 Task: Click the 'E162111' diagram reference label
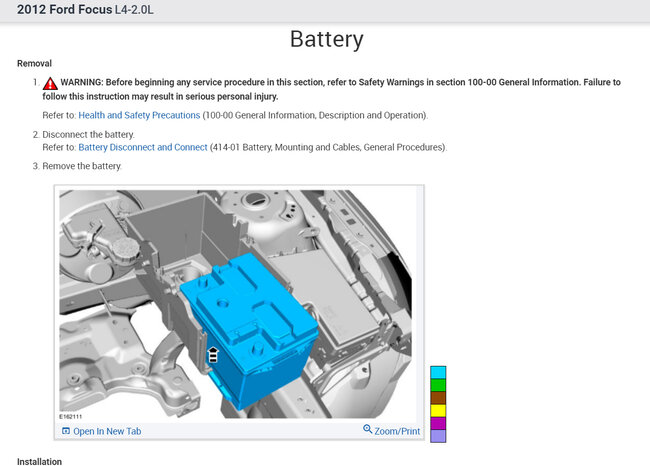[70, 417]
